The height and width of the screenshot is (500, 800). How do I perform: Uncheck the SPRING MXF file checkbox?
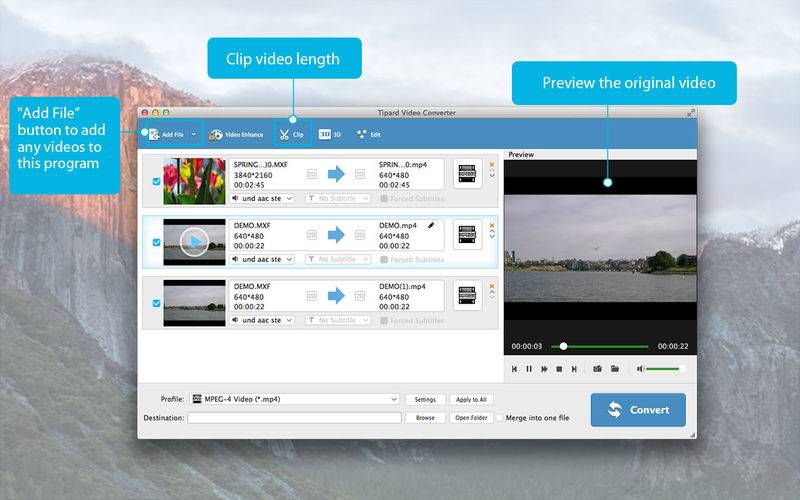(x=157, y=181)
